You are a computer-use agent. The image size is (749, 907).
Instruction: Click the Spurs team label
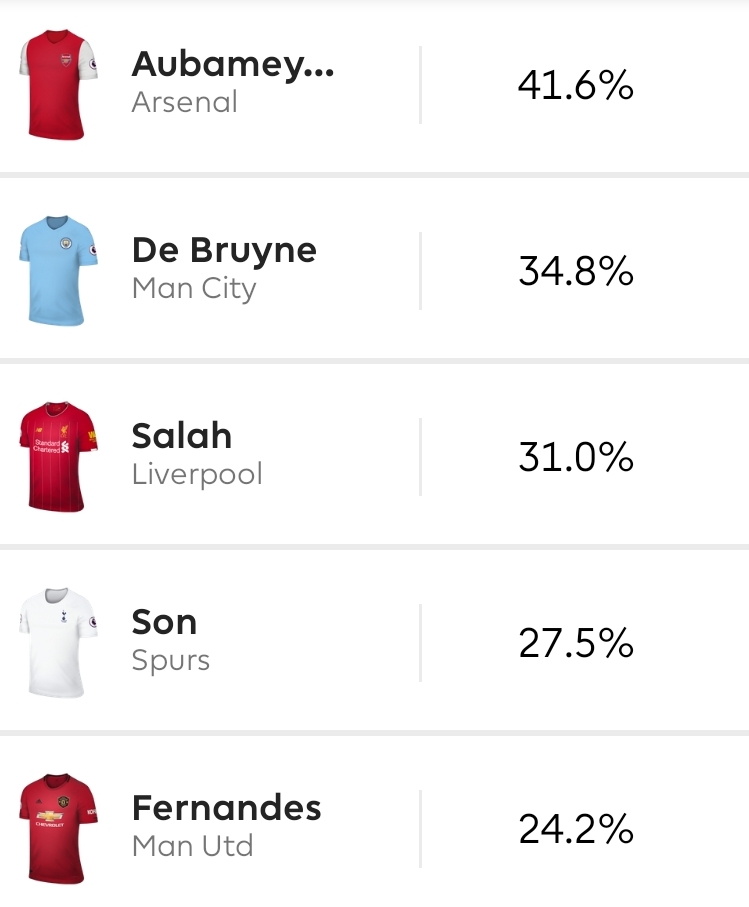click(171, 661)
